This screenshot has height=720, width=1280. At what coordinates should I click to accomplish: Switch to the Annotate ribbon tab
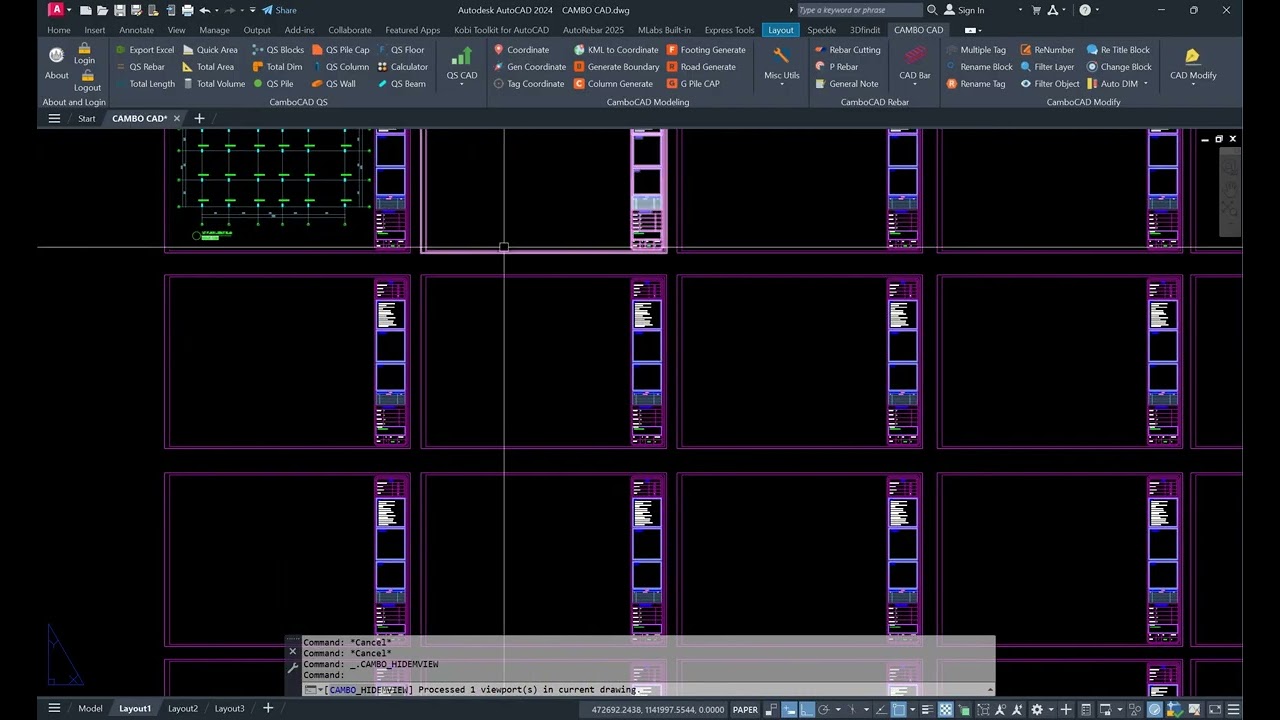136,30
